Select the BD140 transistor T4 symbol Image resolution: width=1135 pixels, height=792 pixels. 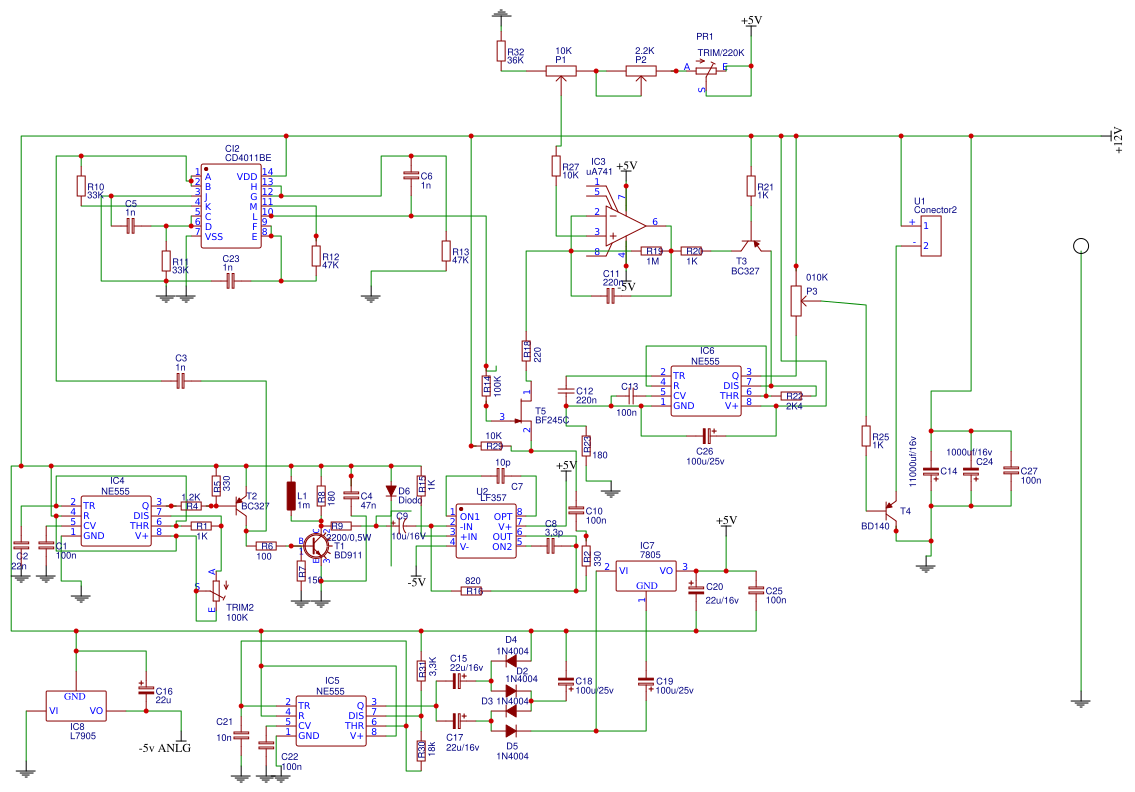coord(890,510)
